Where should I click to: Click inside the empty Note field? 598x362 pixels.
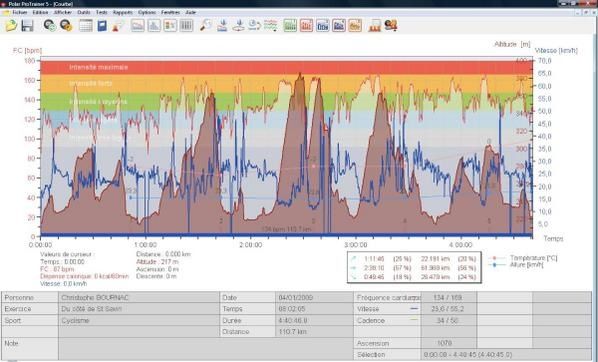coord(206,349)
